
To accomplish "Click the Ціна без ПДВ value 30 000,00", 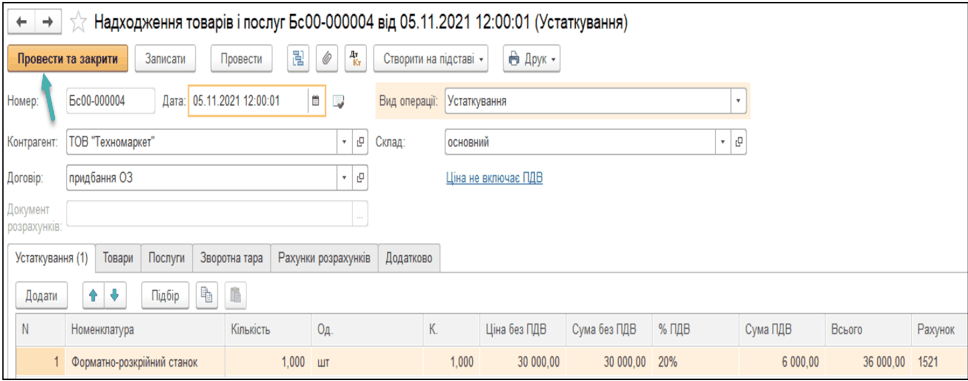I will tap(522, 362).
